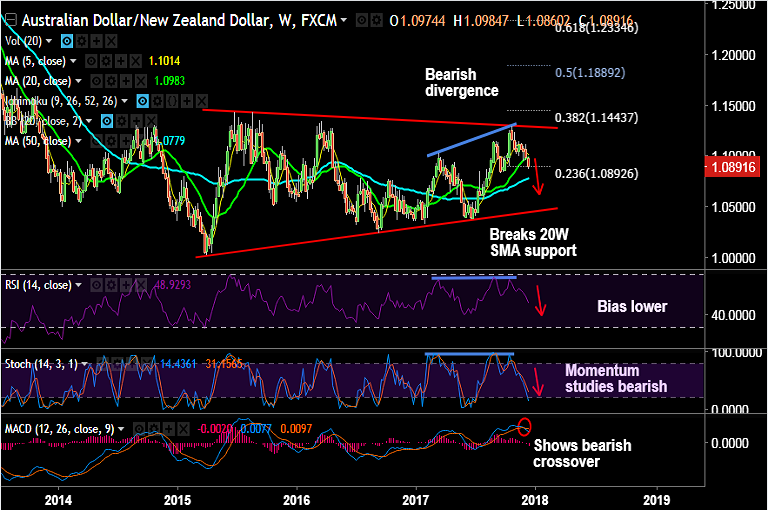This screenshot has height=510, width=768.
Task: Open Ichimoku source code braces icon
Action: tap(172, 101)
